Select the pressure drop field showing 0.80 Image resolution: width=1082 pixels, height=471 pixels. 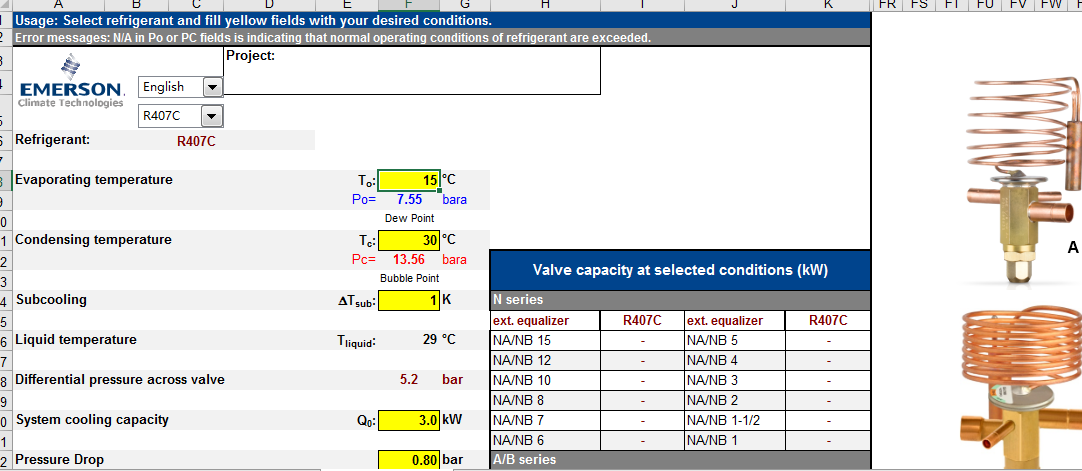(409, 460)
